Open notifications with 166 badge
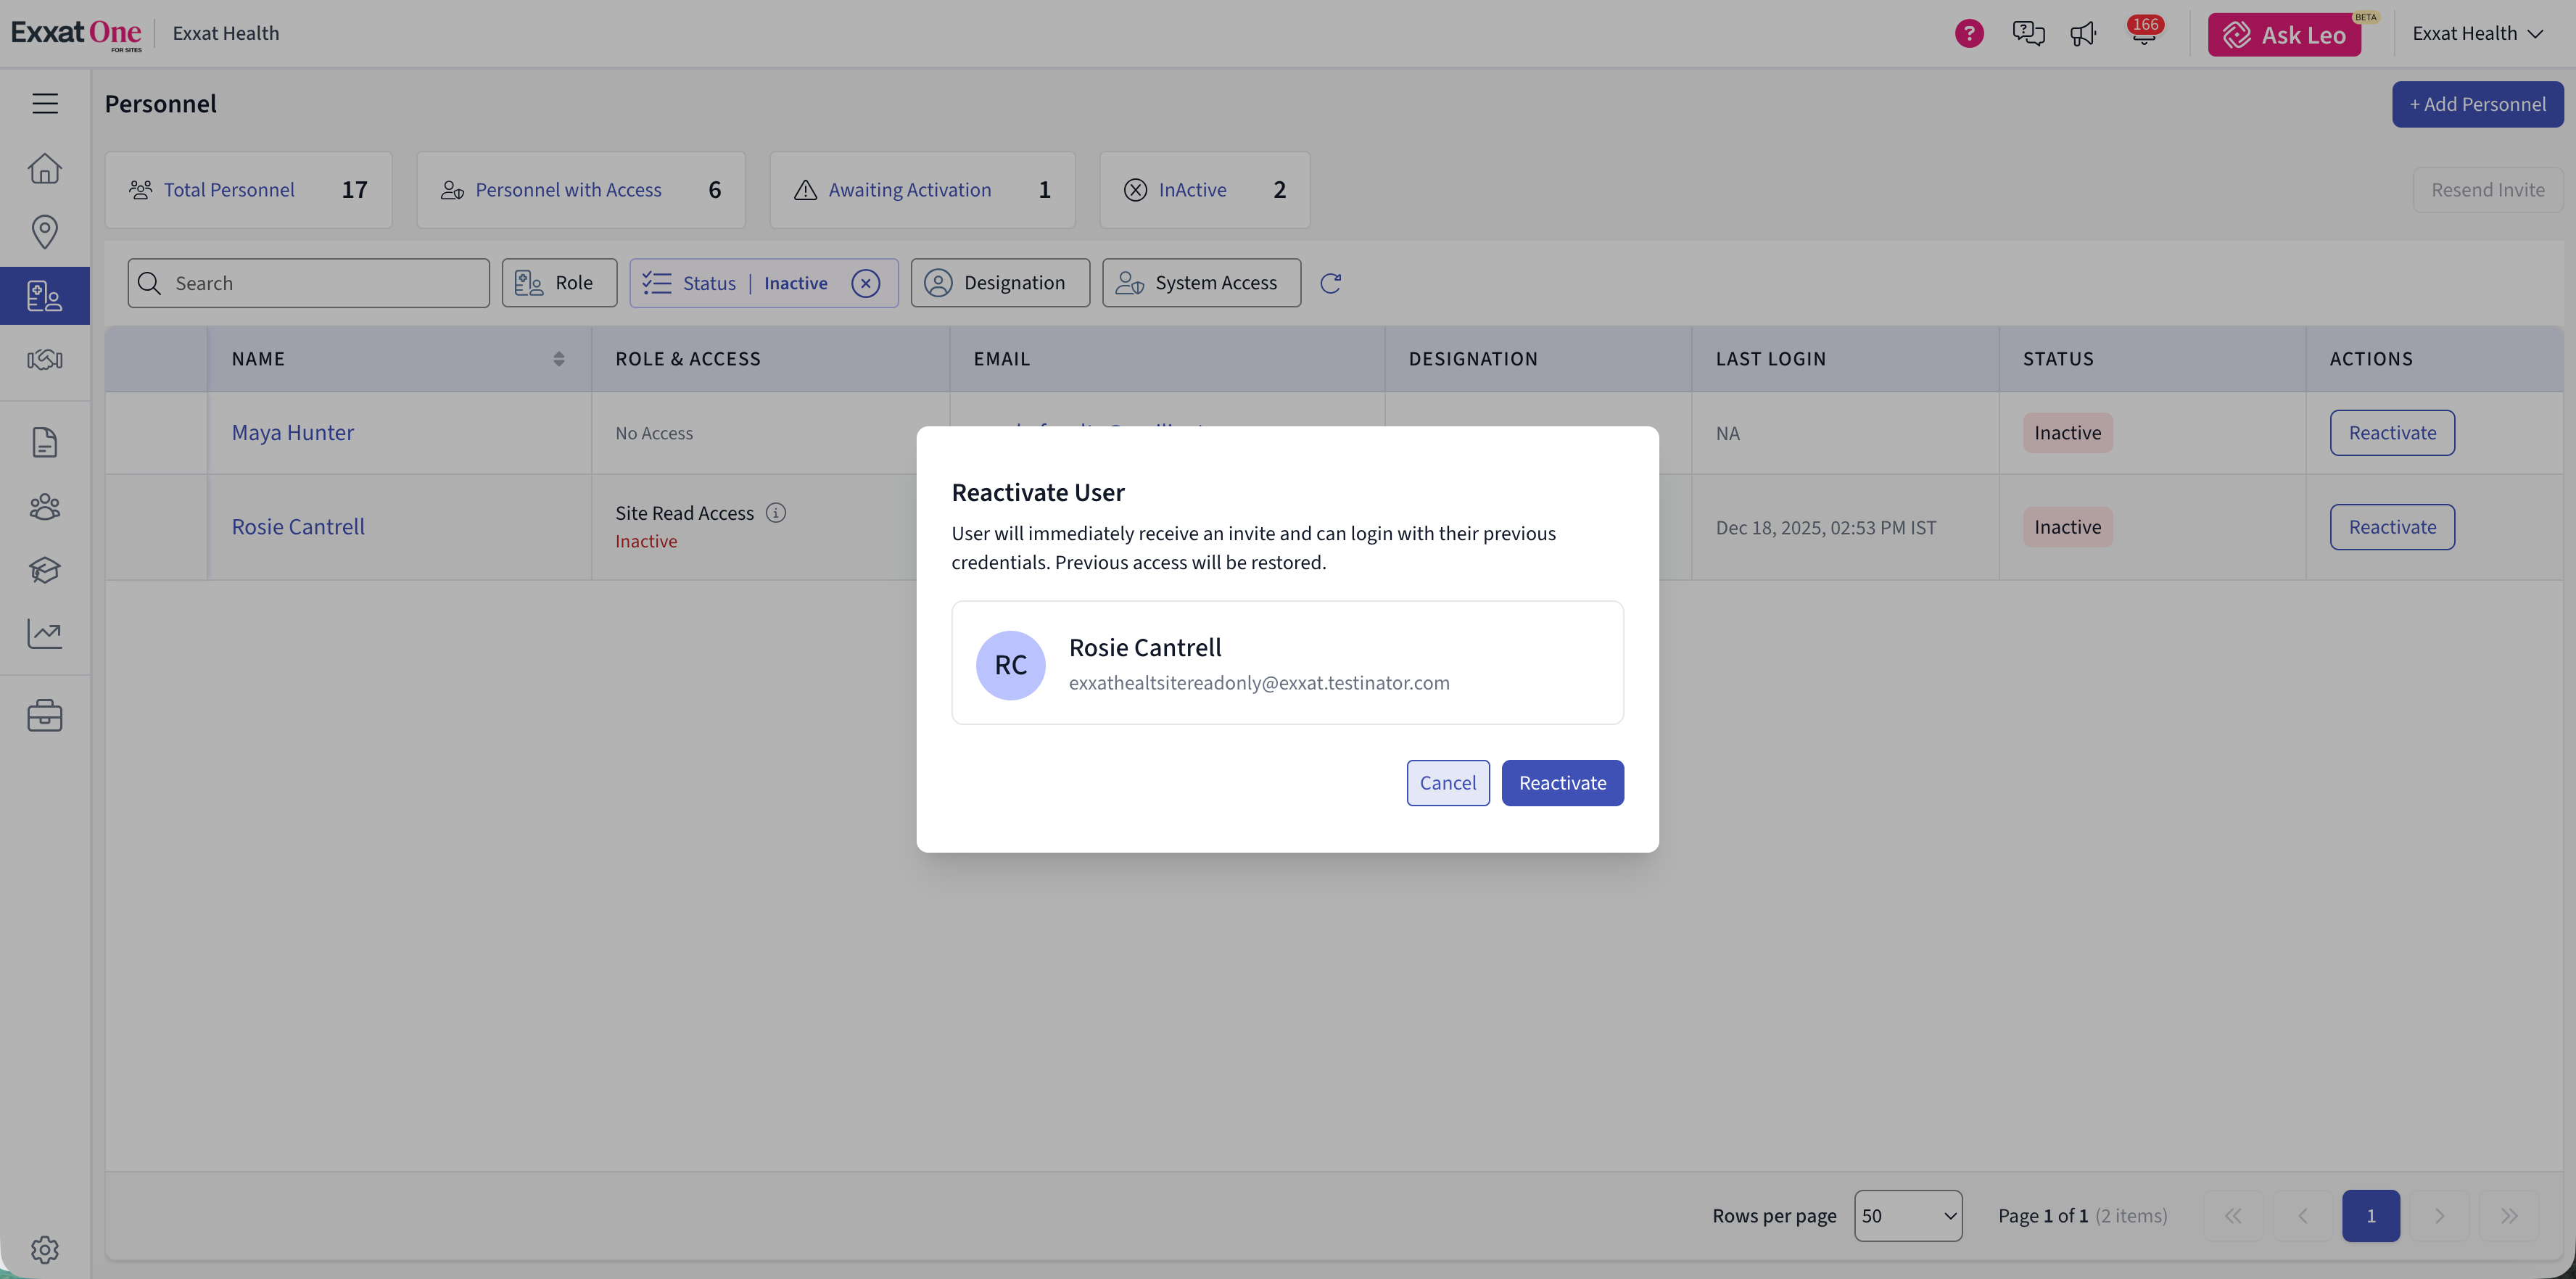This screenshot has width=2576, height=1279. point(2144,31)
